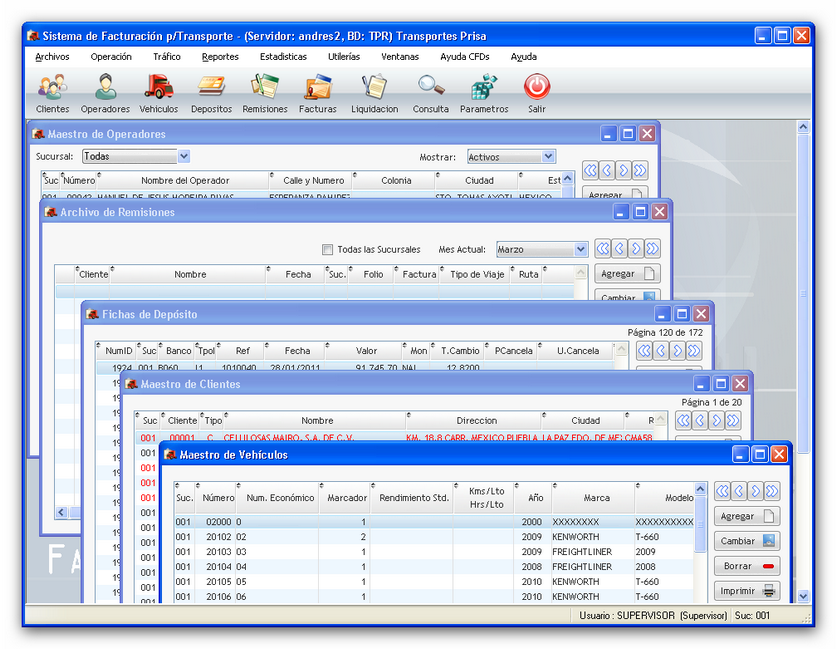Open the Facturas toolbar icon
Viewport: 837px width, 649px height.
click(318, 94)
